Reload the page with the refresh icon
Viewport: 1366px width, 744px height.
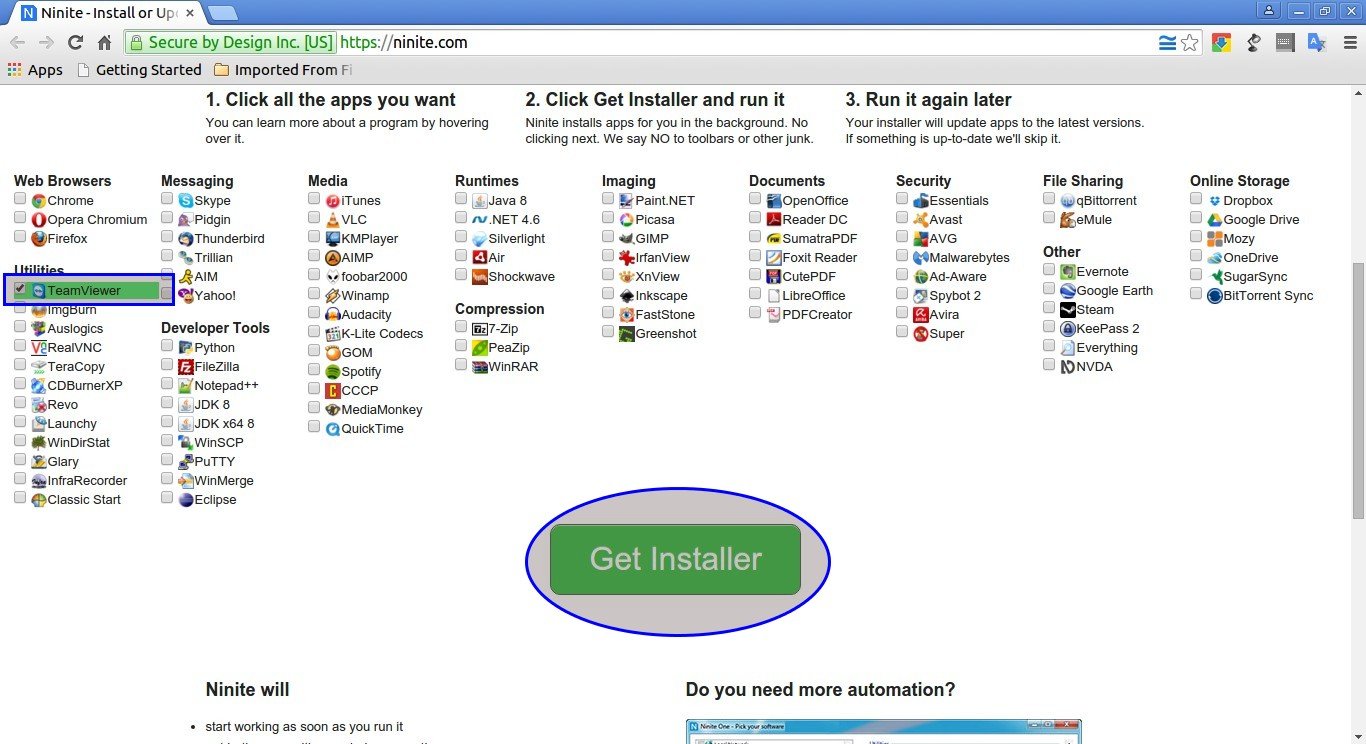(75, 42)
